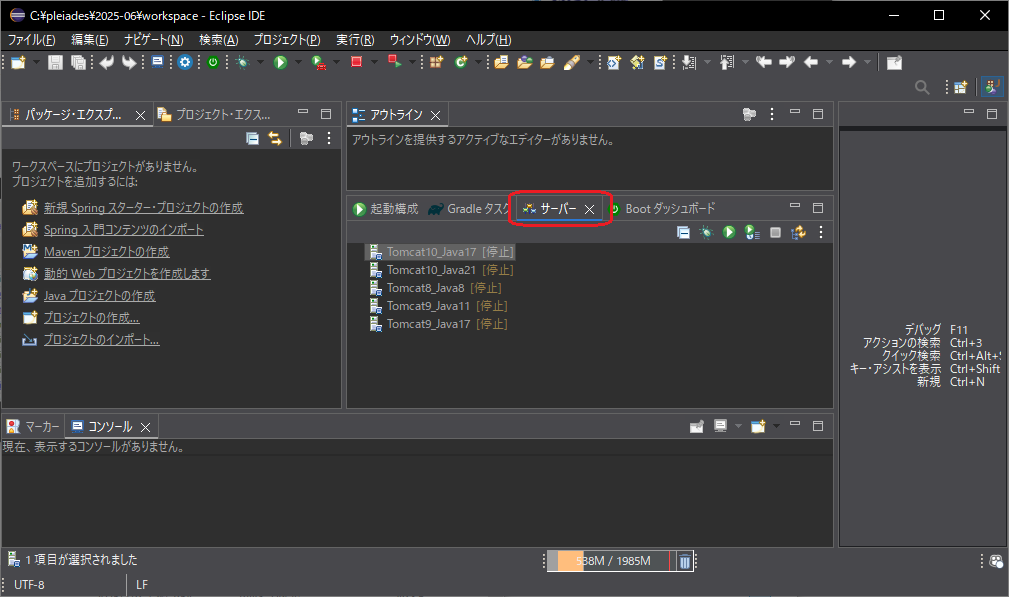The image size is (1009, 597).
Task: Click the red Stop square in main toolbar
Action: tap(356, 62)
